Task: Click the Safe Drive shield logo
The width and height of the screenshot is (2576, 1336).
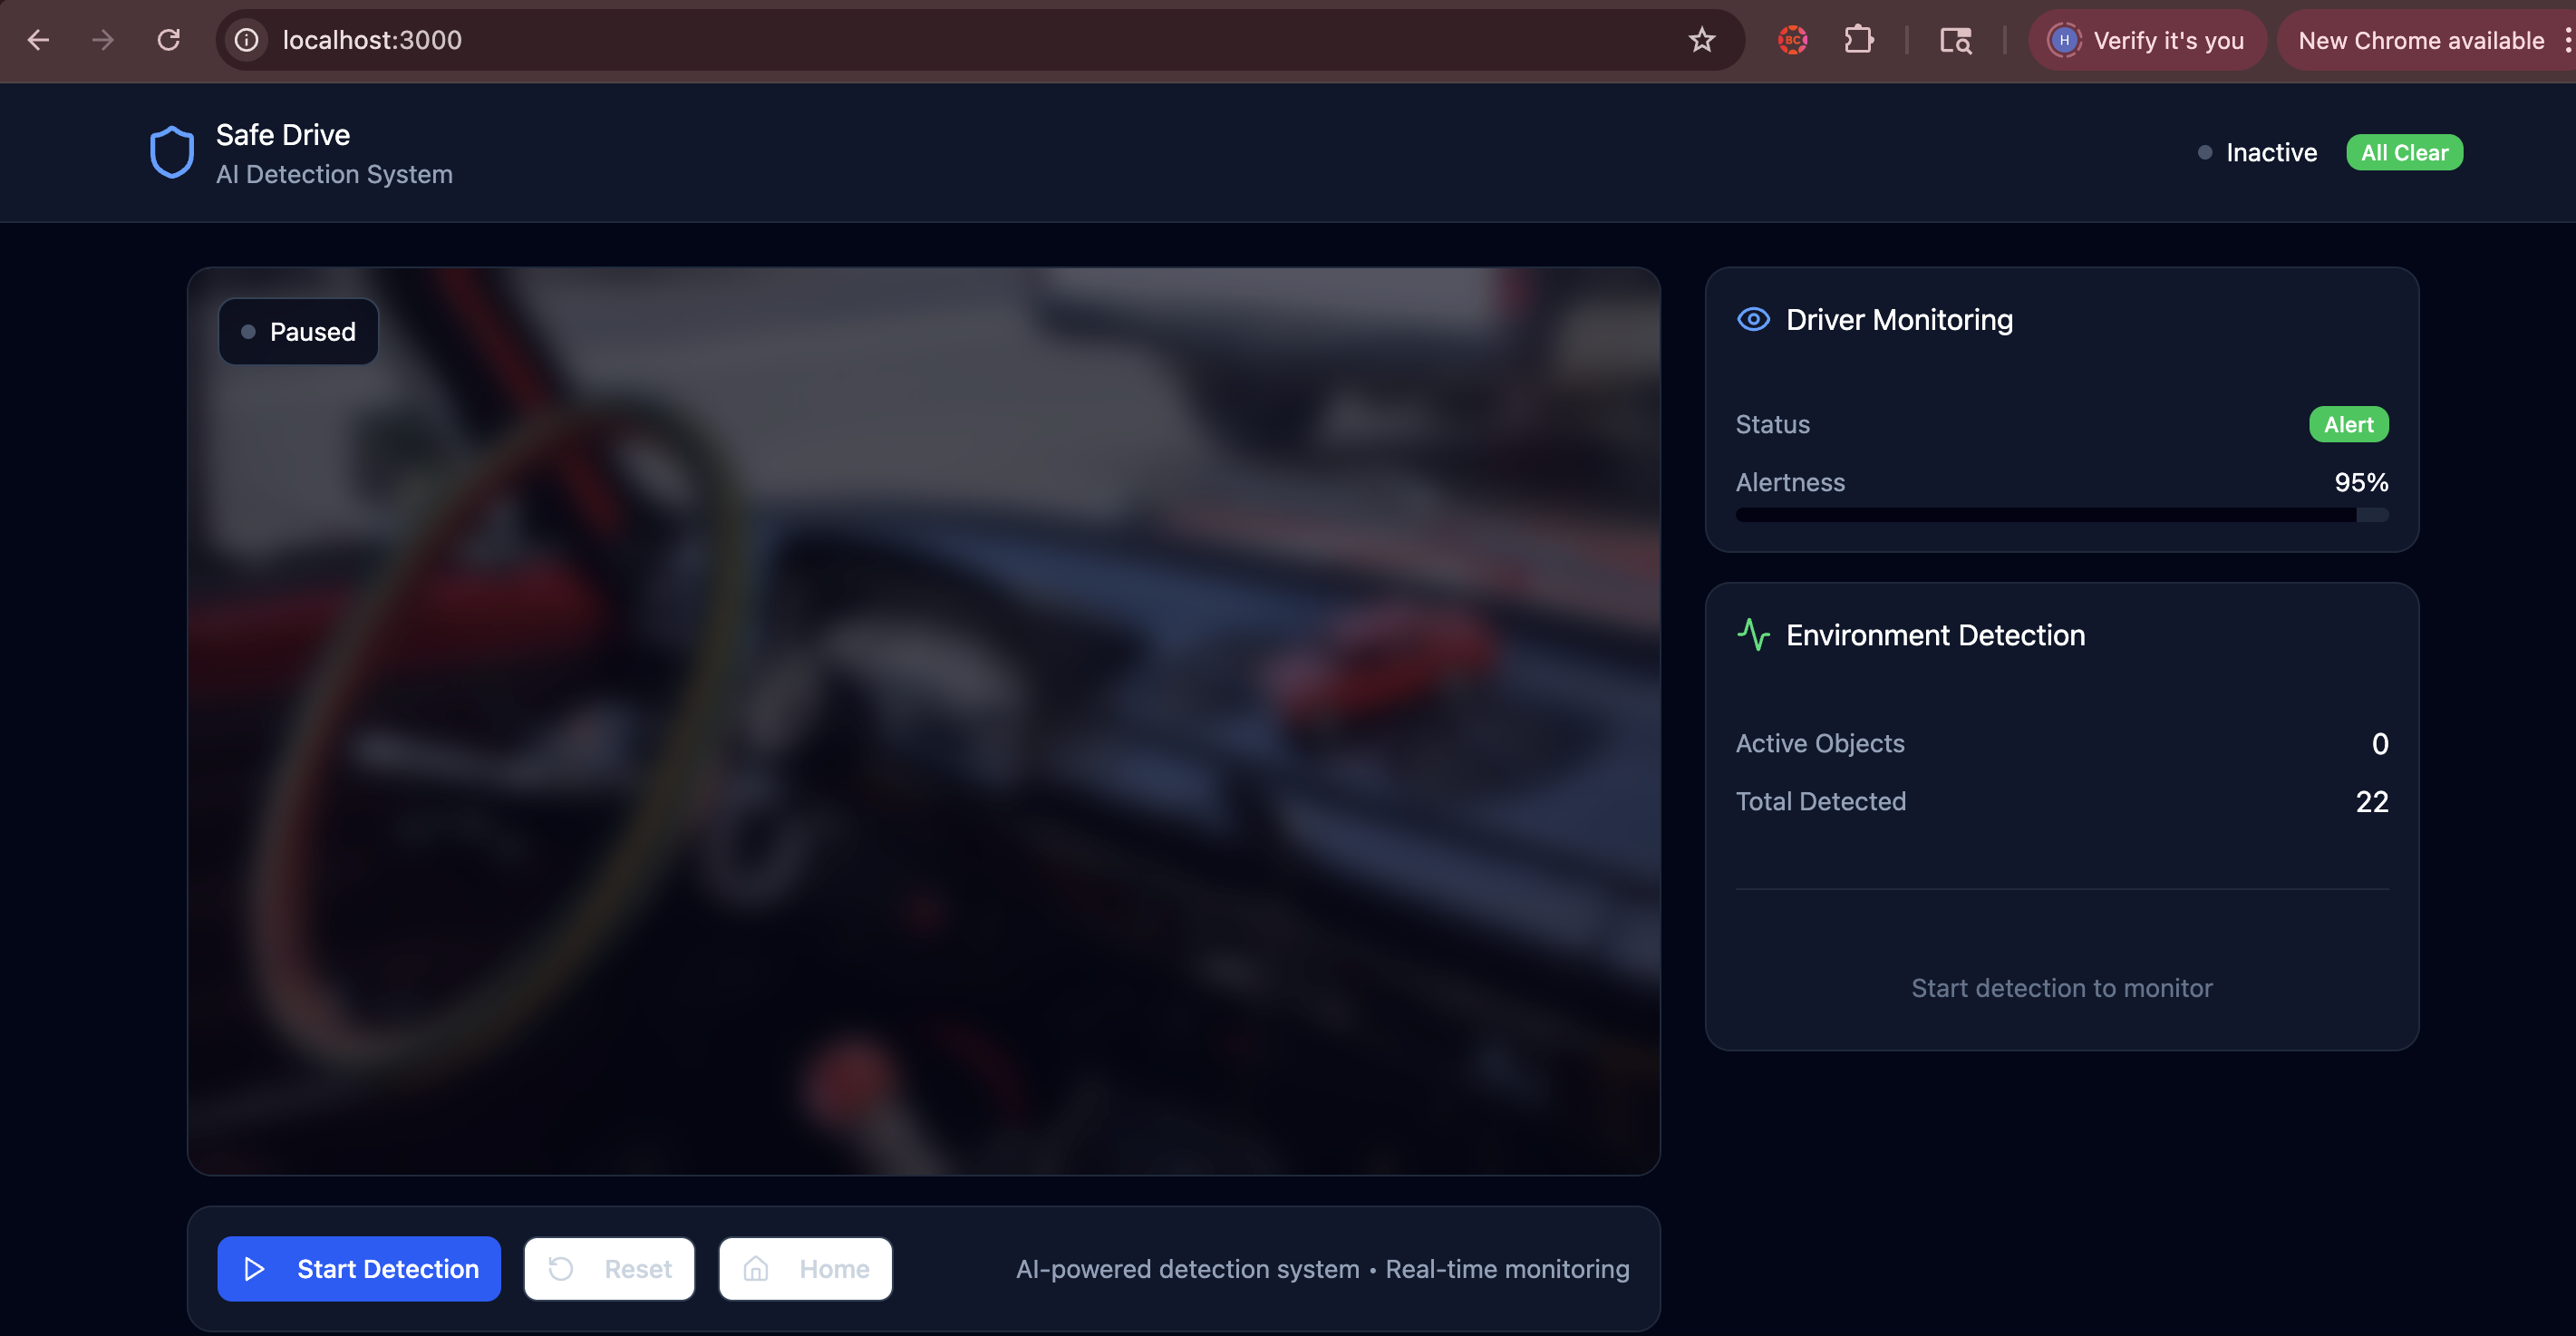Action: tap(171, 152)
